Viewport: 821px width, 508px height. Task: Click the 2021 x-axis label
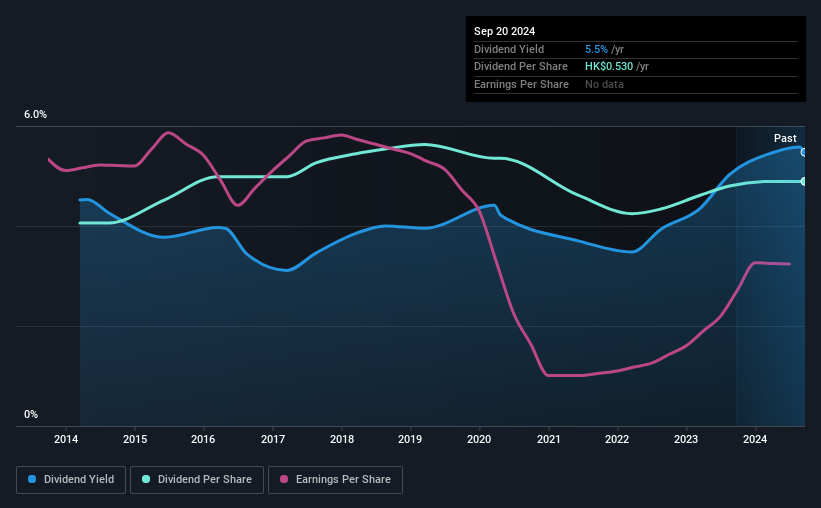click(549, 439)
